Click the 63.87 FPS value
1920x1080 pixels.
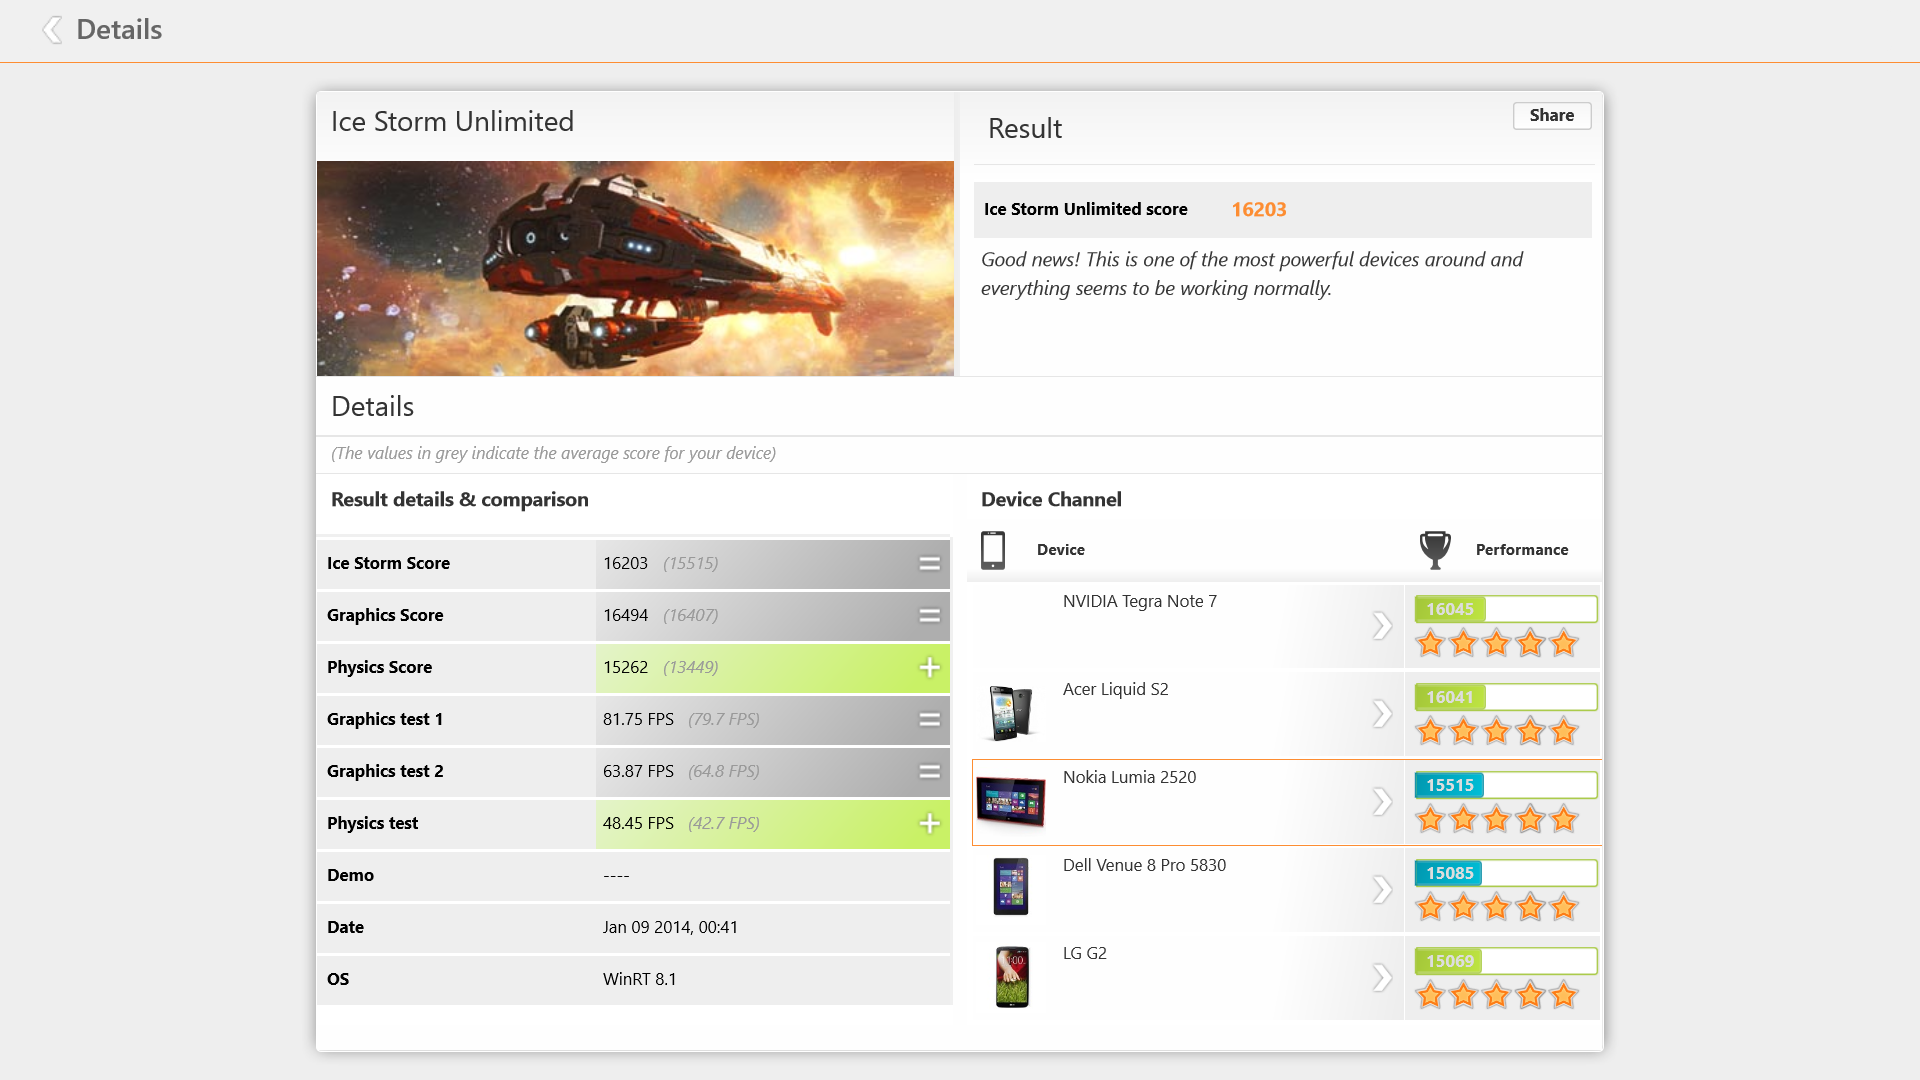coord(638,771)
